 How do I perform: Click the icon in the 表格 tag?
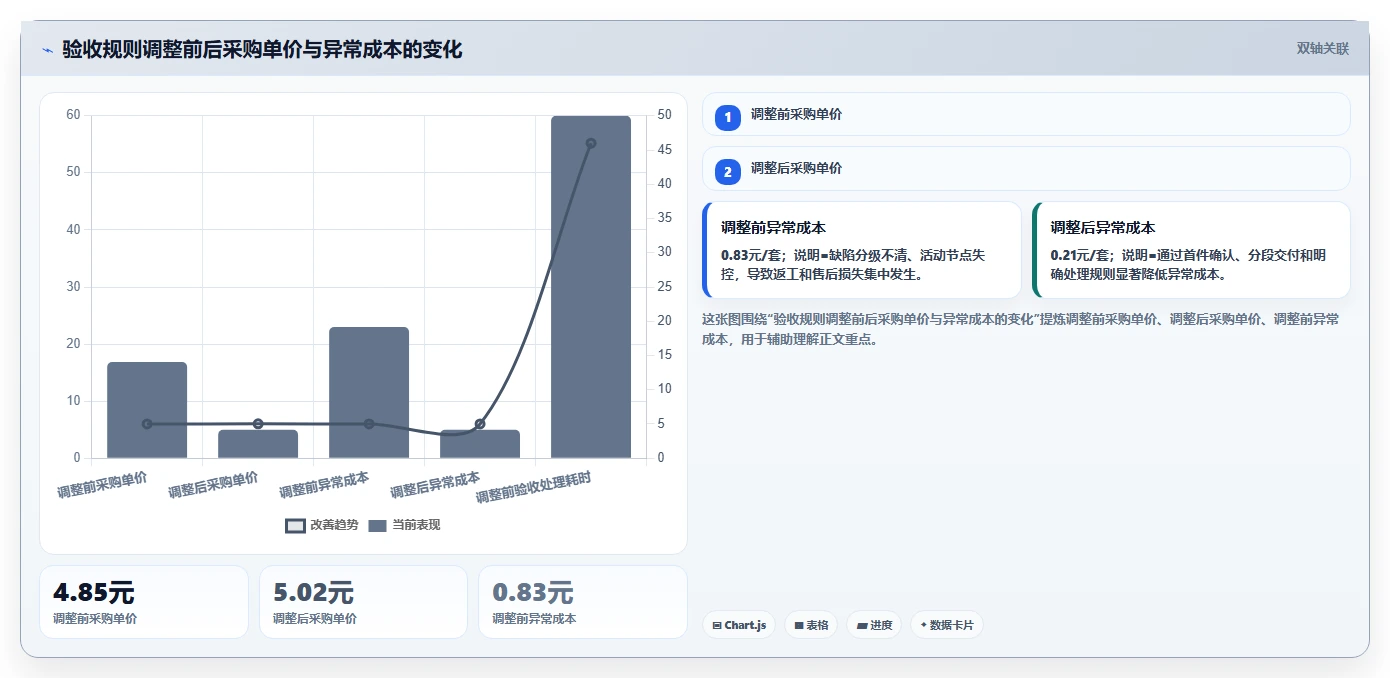click(799, 625)
